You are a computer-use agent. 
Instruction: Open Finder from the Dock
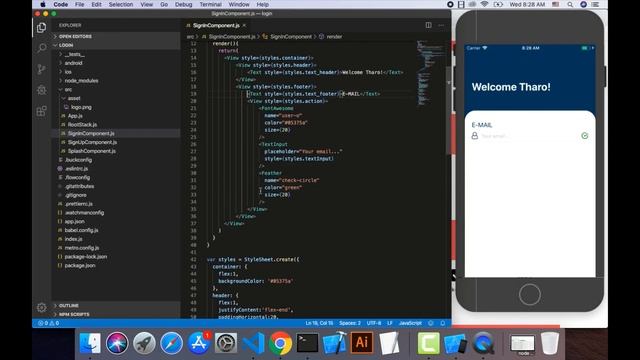(90, 343)
